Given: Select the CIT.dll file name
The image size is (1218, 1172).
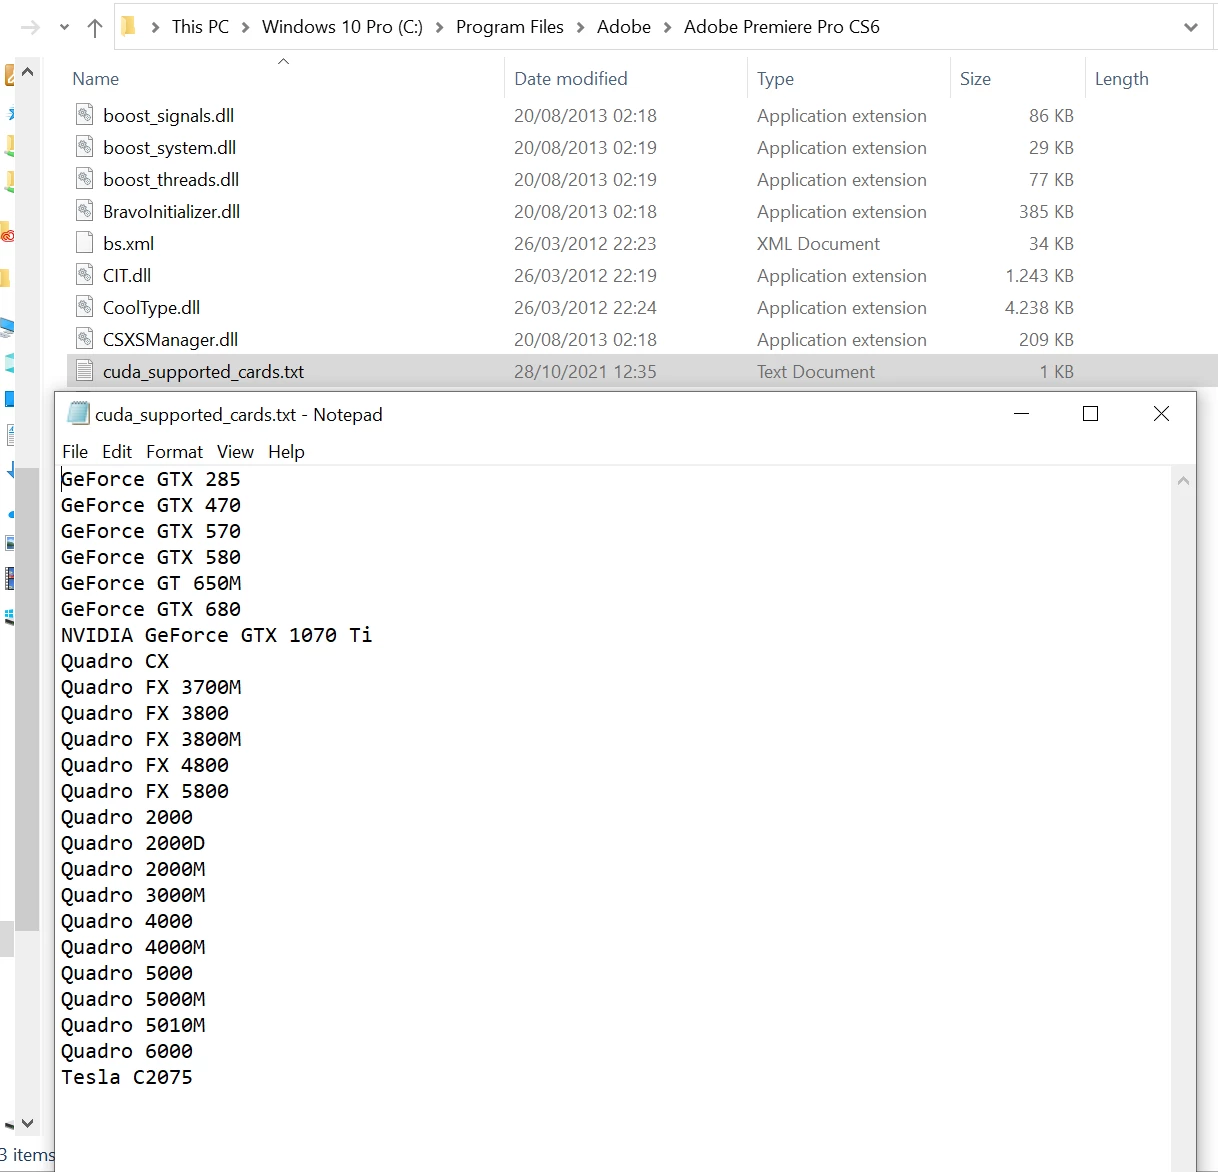Looking at the screenshot, I should click(x=127, y=276).
